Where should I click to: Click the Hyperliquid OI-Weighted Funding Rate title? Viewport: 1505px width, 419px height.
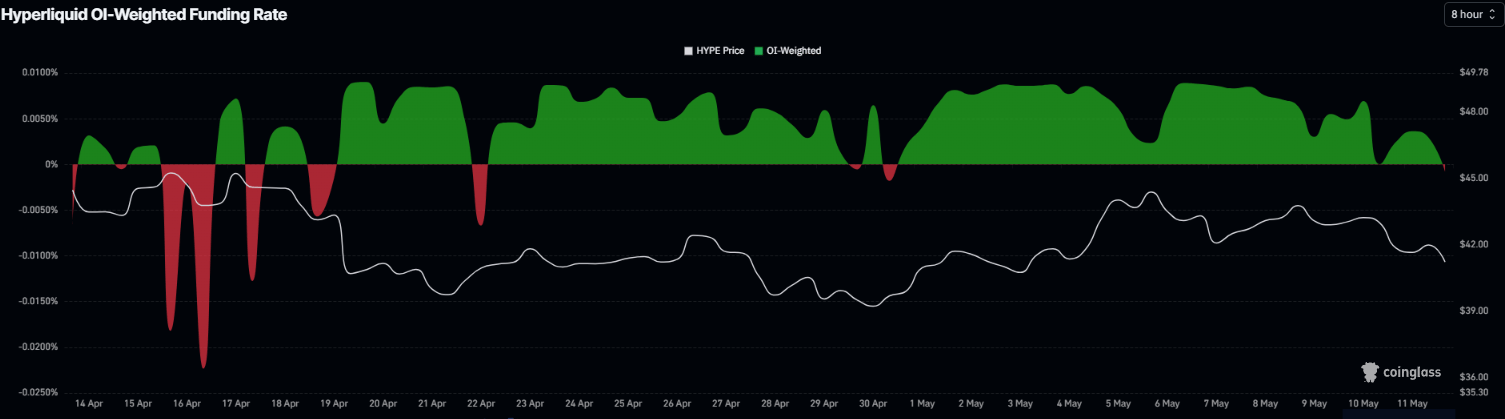[144, 15]
